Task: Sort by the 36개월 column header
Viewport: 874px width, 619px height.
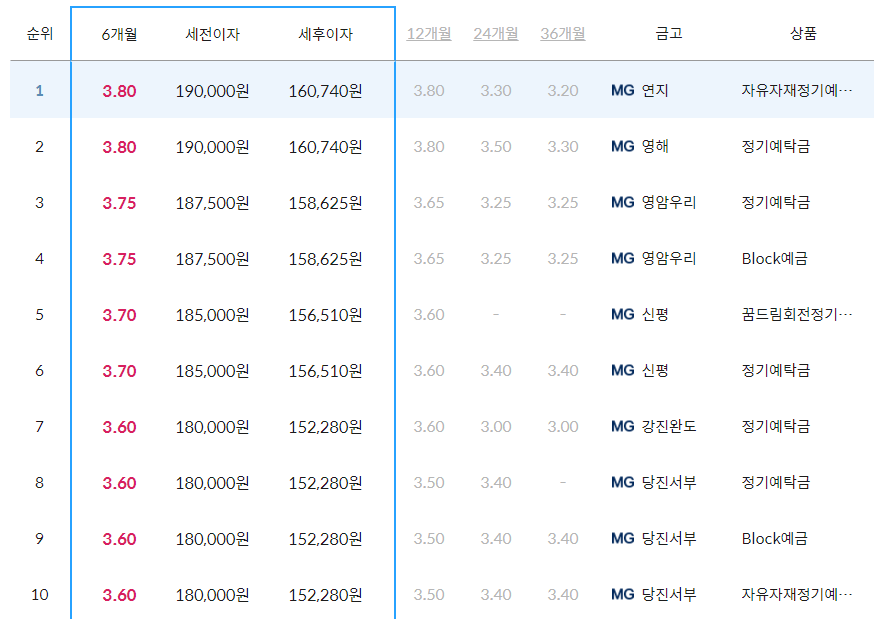Action: click(x=562, y=34)
